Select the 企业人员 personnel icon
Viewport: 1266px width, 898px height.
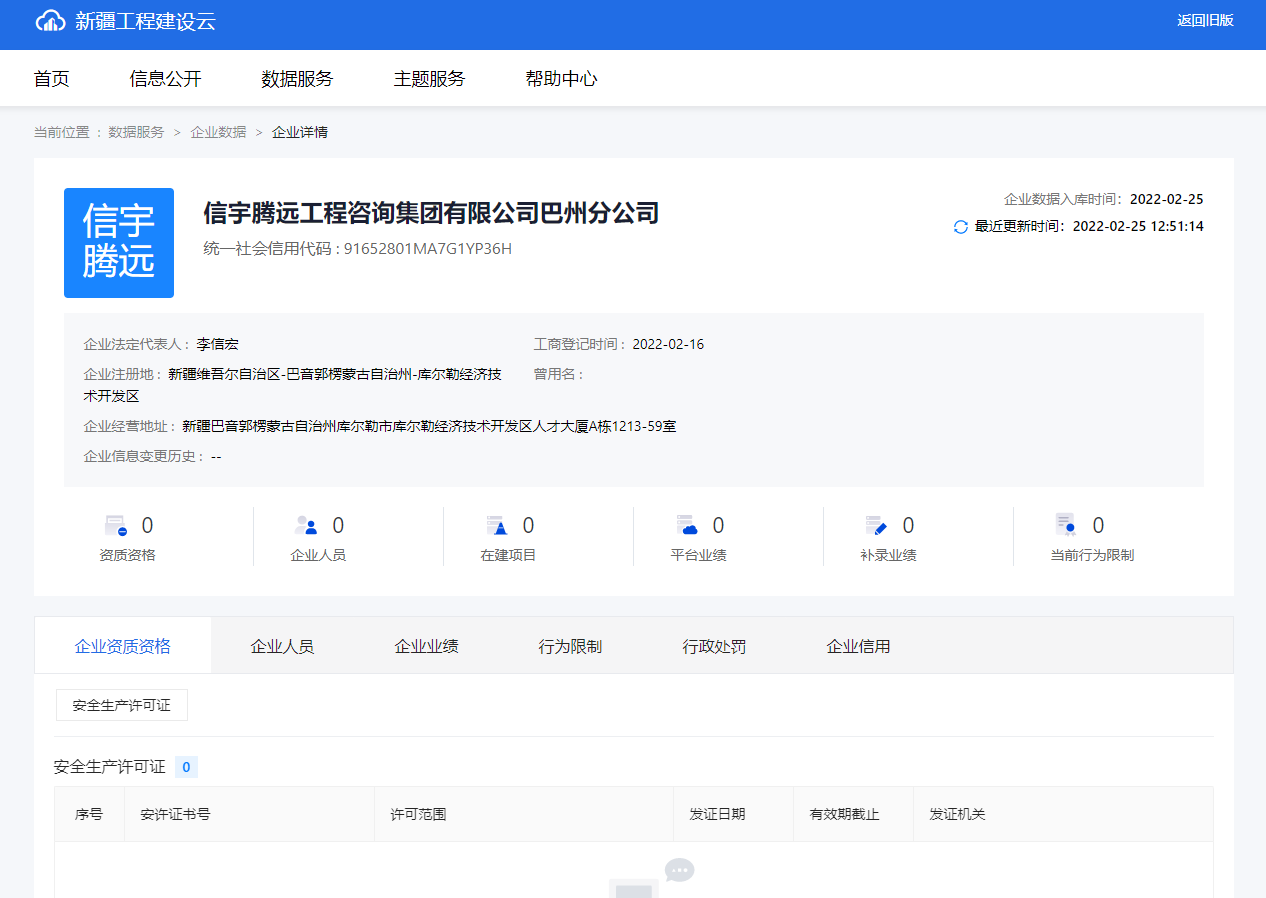pyautogui.click(x=305, y=524)
